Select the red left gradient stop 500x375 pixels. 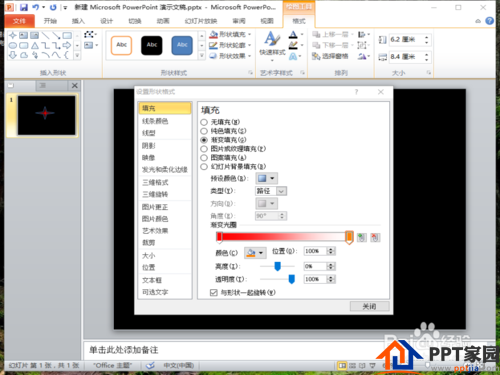tap(219, 237)
